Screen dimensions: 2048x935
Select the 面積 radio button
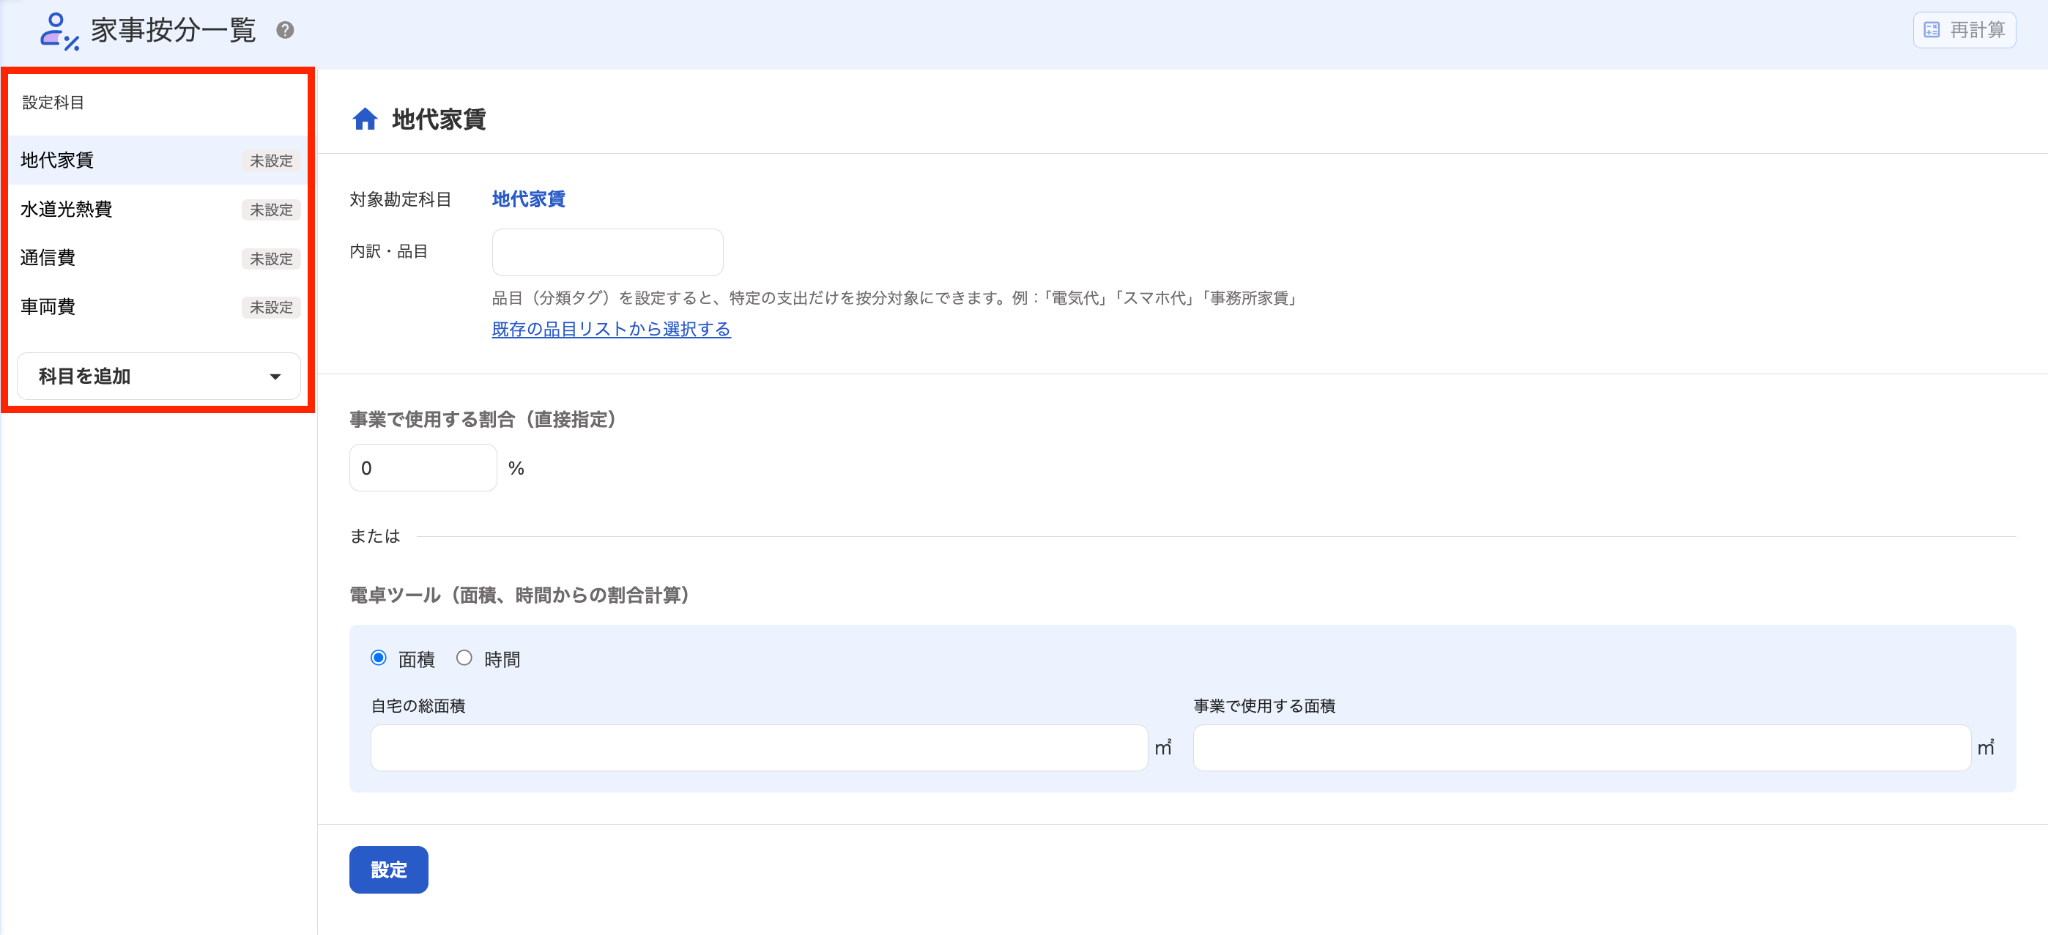(379, 658)
